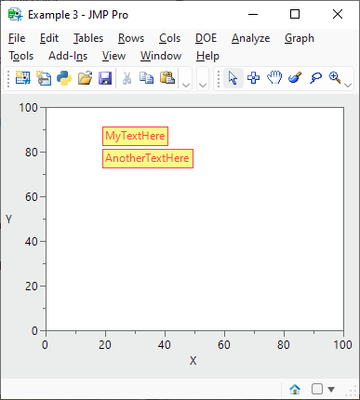This screenshot has width=360, height=400.
Task: Open the File menu
Action: click(x=17, y=38)
